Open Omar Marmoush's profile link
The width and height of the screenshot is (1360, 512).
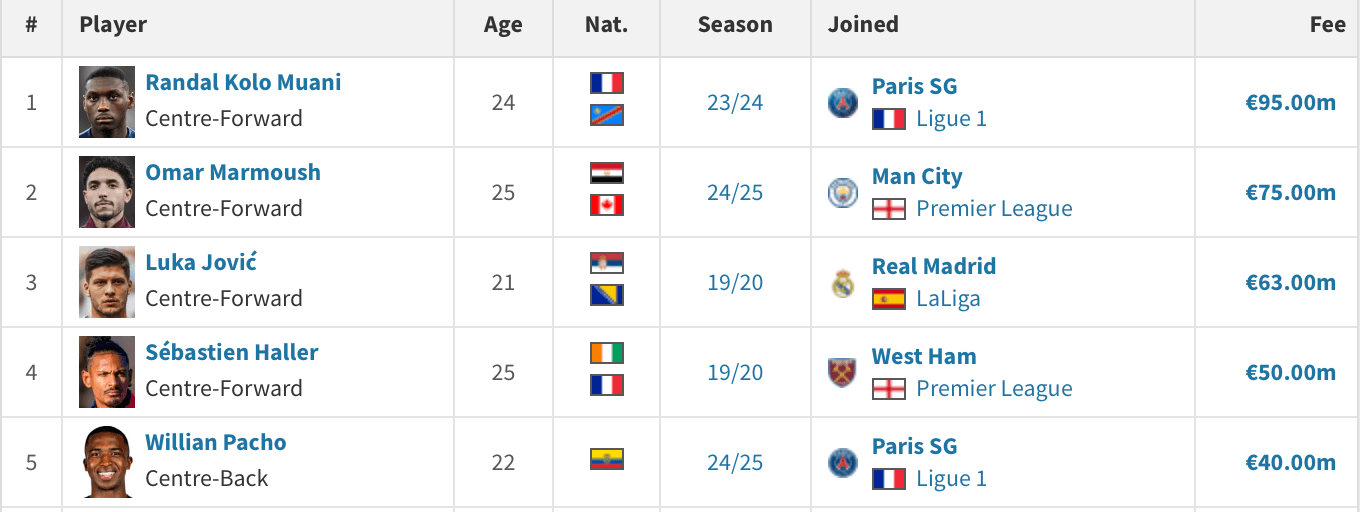tap(233, 172)
